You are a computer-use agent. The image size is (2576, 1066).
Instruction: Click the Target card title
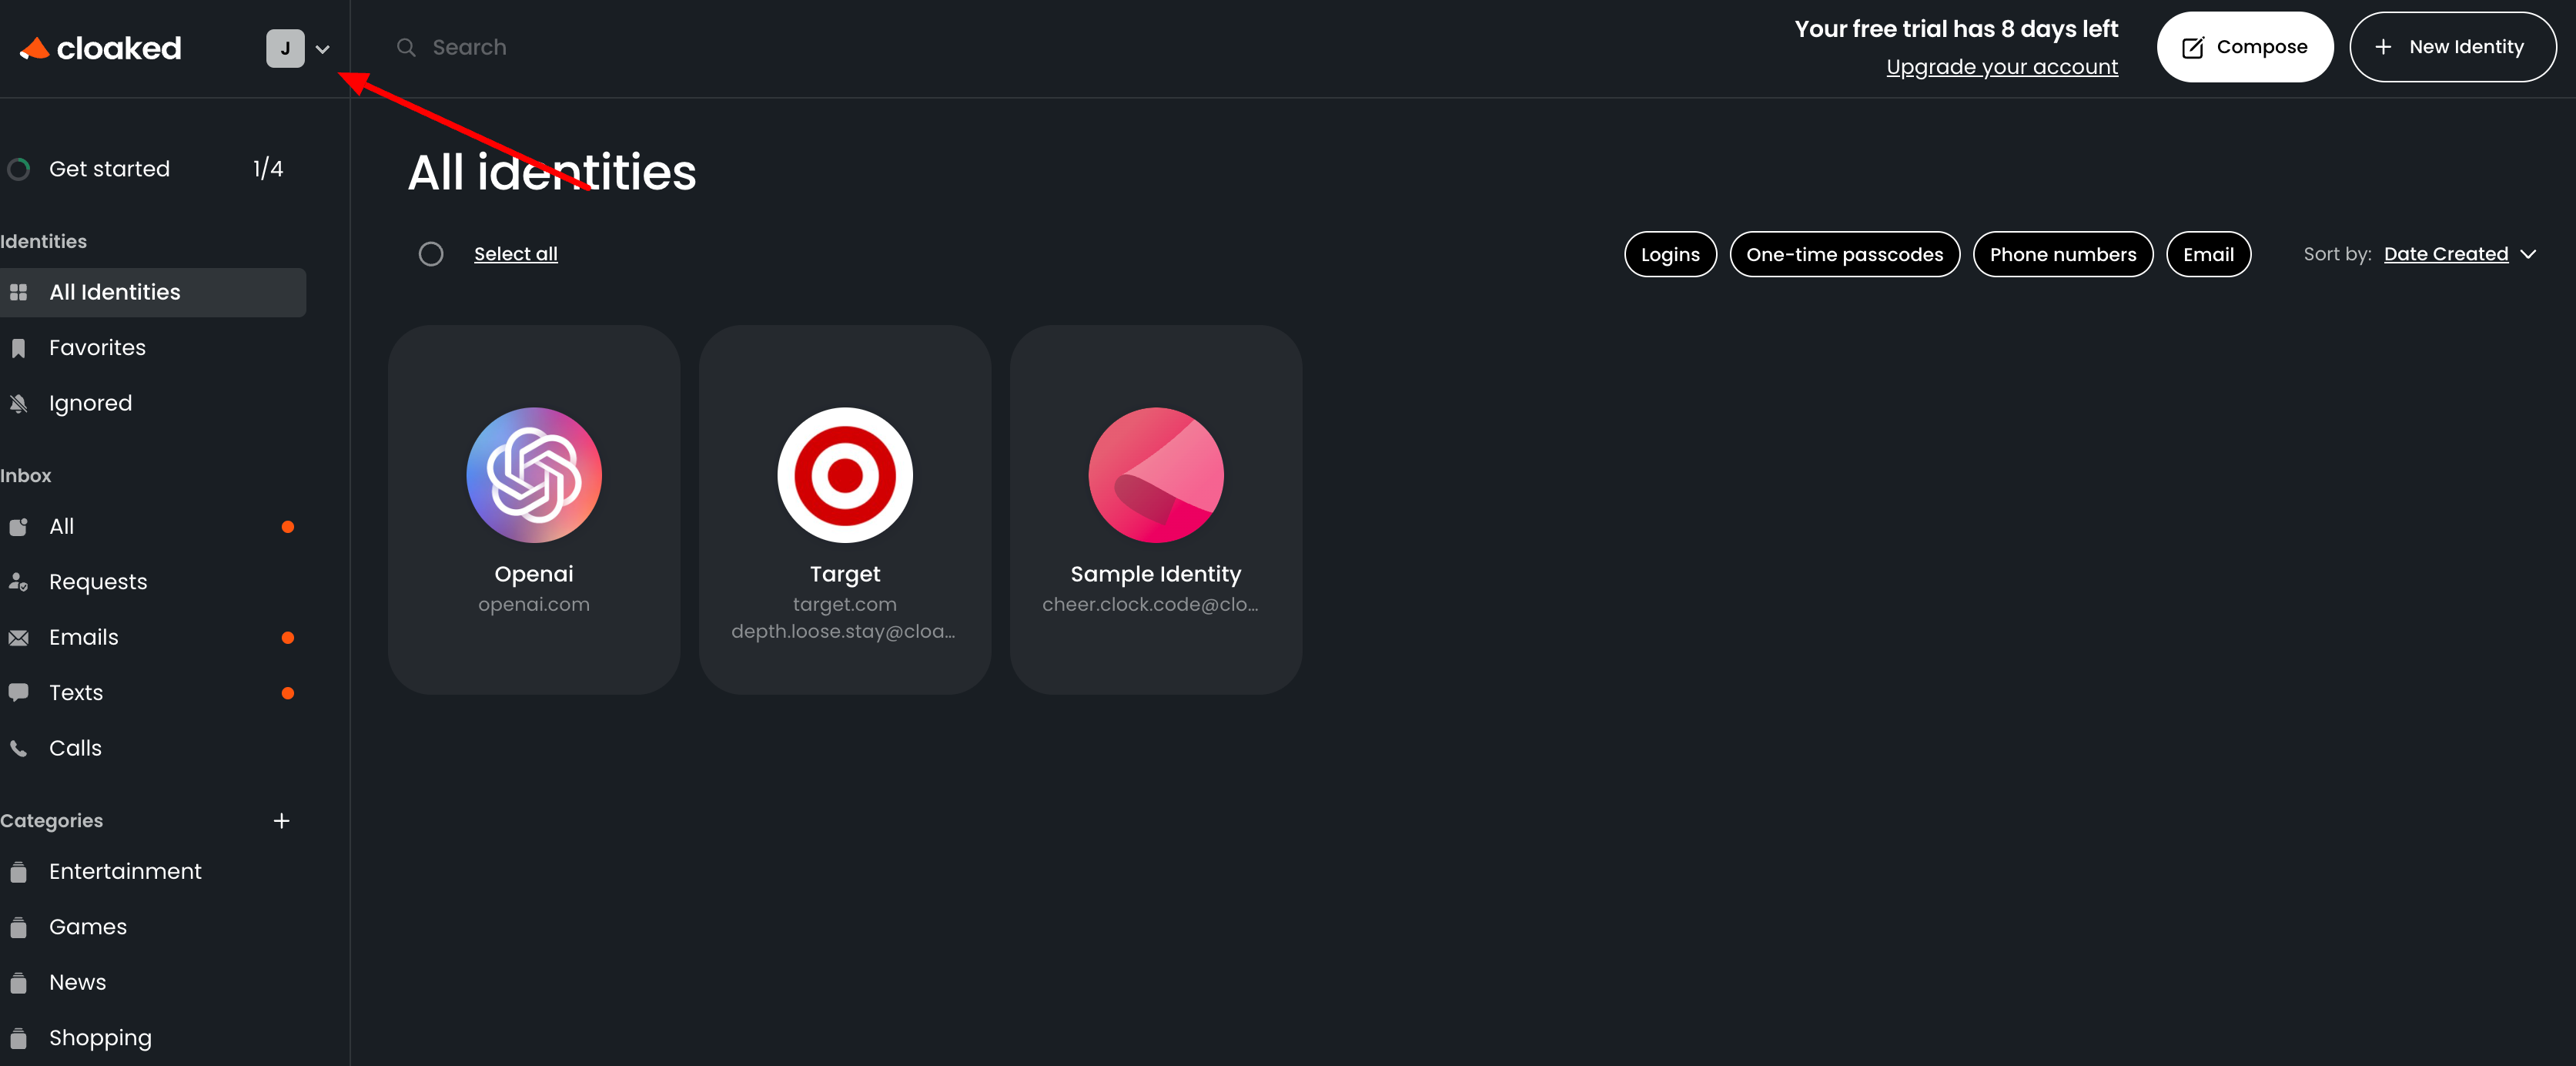point(845,574)
